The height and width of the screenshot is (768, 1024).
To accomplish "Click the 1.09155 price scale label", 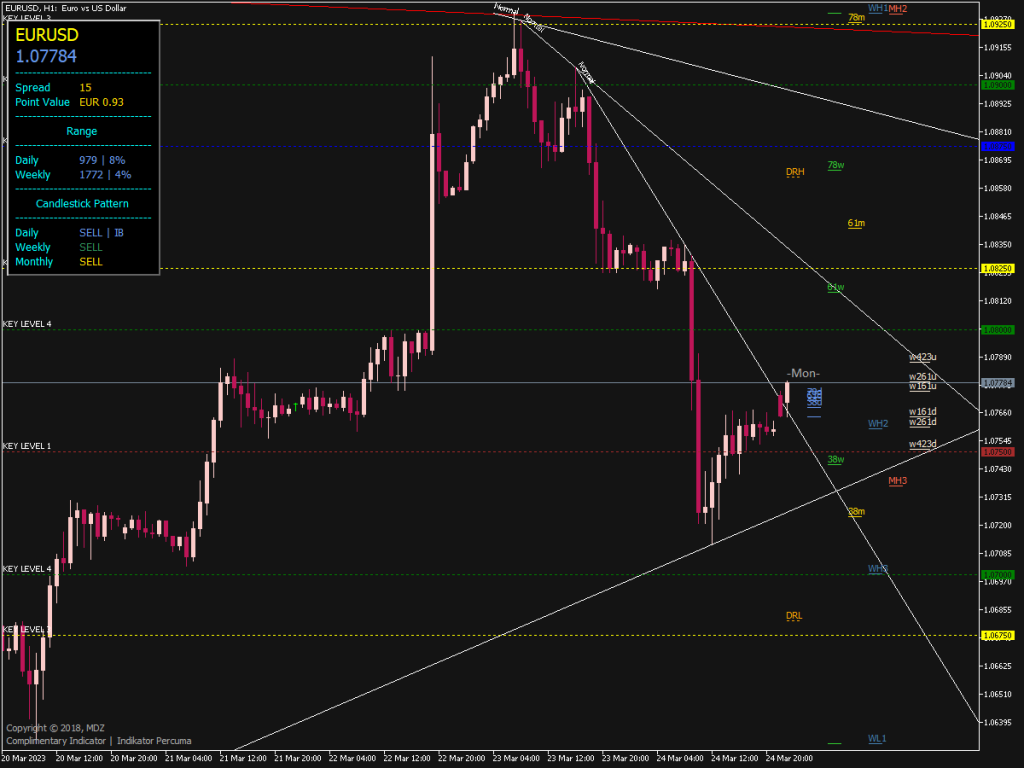I will (x=999, y=48).
